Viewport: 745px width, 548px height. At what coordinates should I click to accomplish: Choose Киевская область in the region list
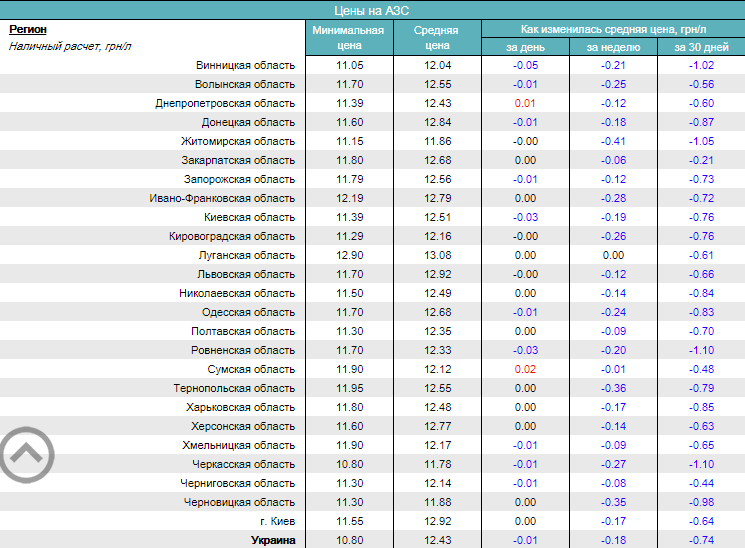pos(249,217)
